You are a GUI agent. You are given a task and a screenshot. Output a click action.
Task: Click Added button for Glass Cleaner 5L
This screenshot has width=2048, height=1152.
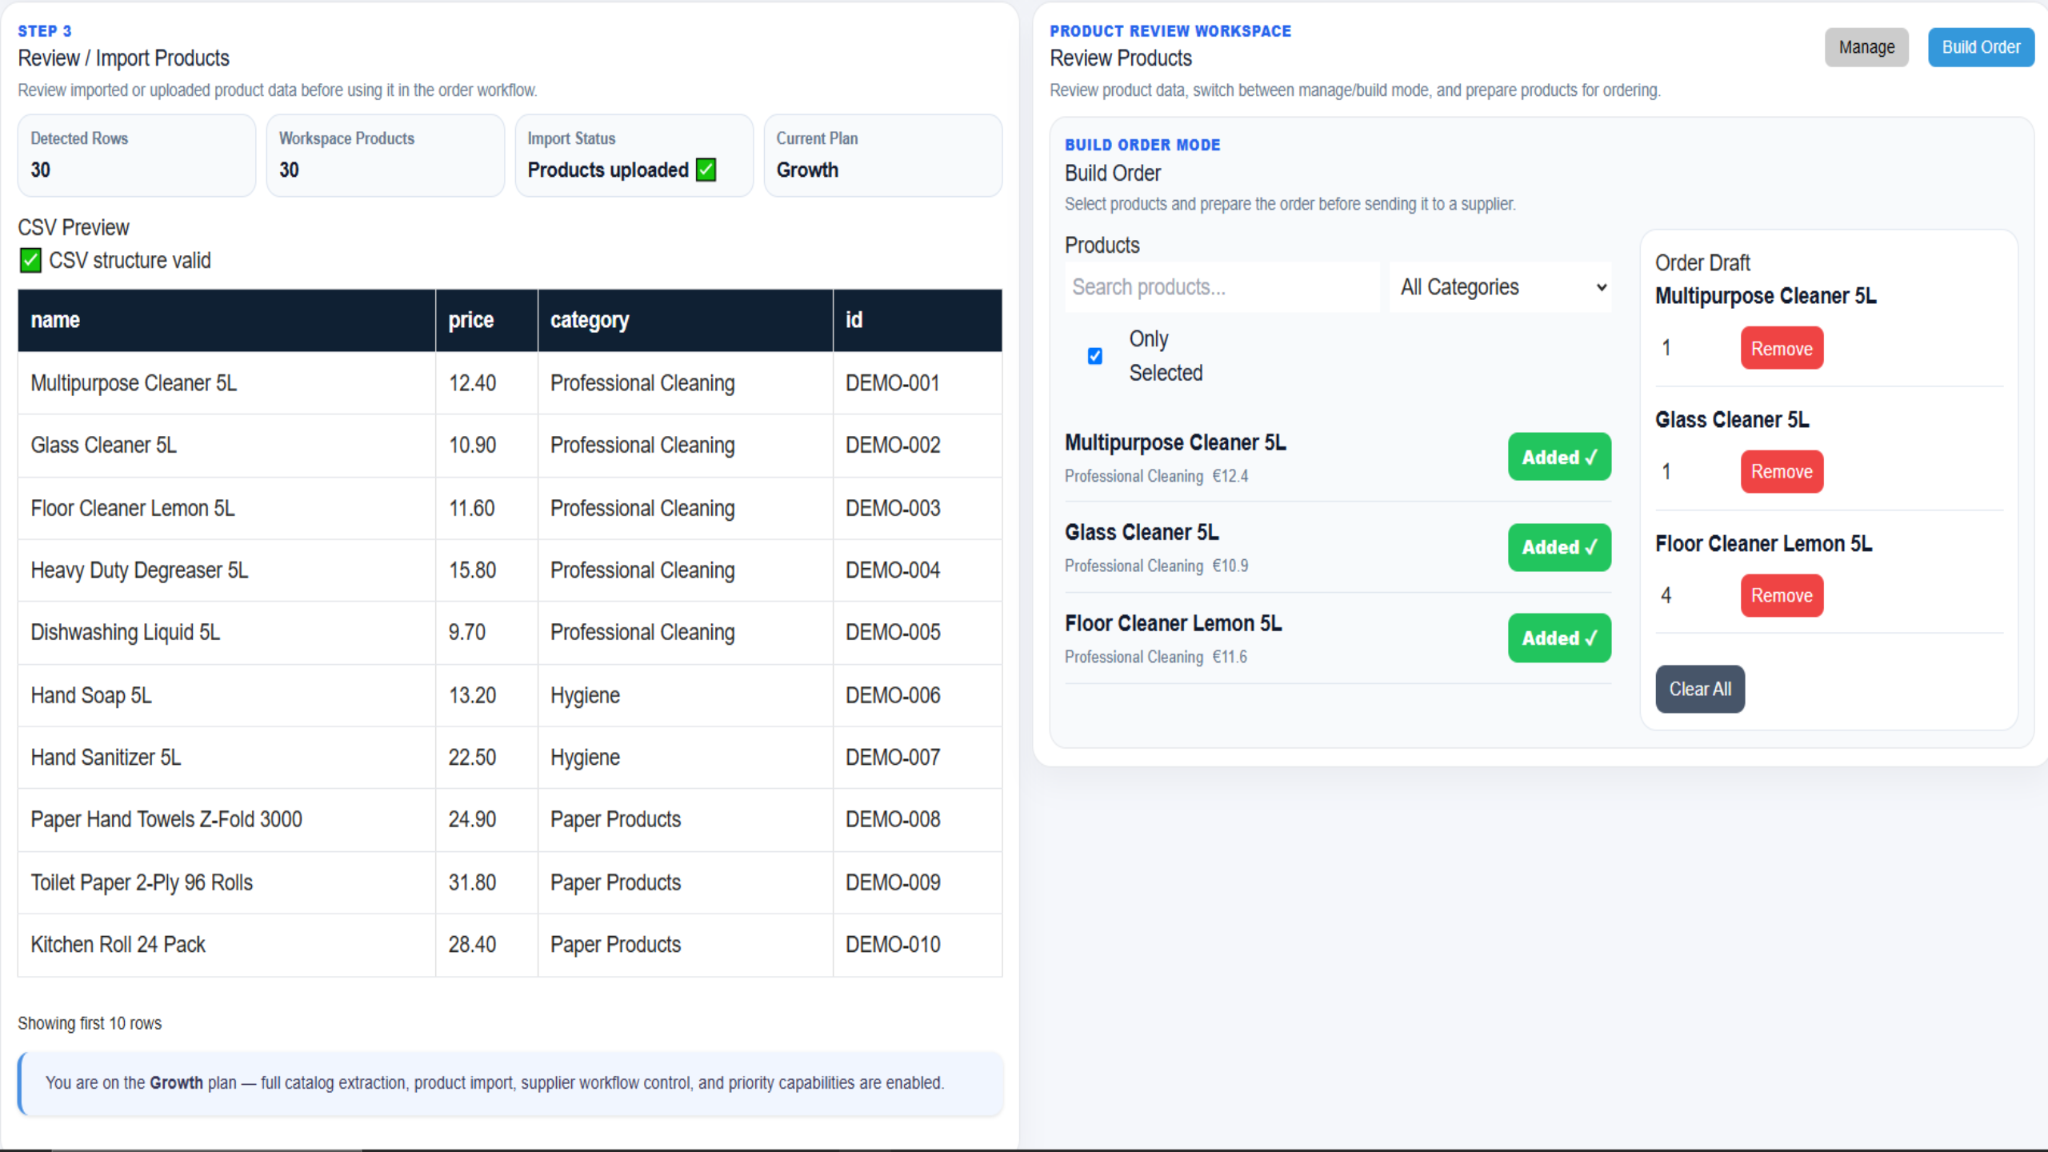click(x=1559, y=547)
